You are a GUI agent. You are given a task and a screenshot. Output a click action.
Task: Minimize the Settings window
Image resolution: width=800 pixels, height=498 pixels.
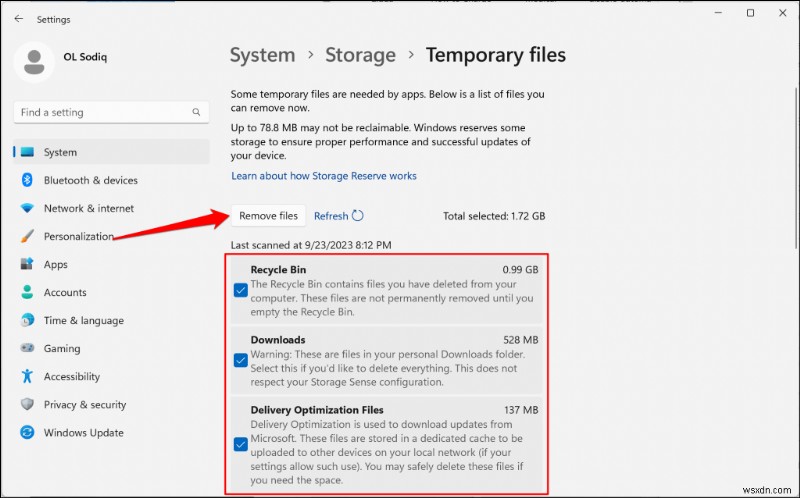(718, 13)
